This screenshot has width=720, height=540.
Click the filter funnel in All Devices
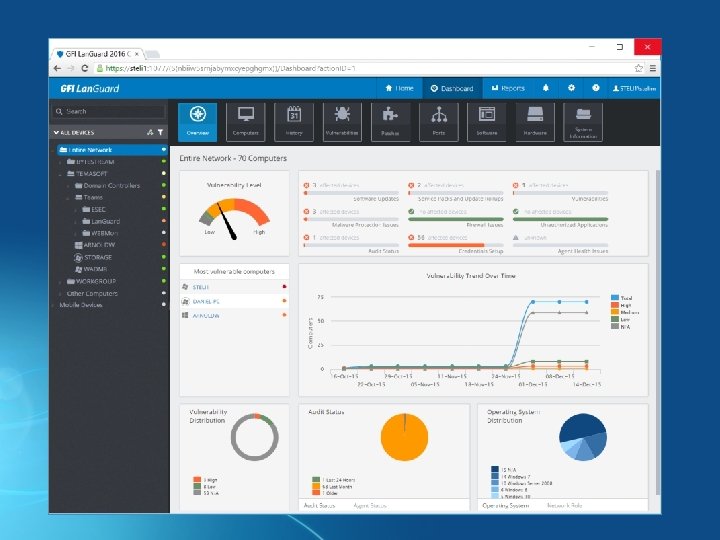[x=160, y=132]
